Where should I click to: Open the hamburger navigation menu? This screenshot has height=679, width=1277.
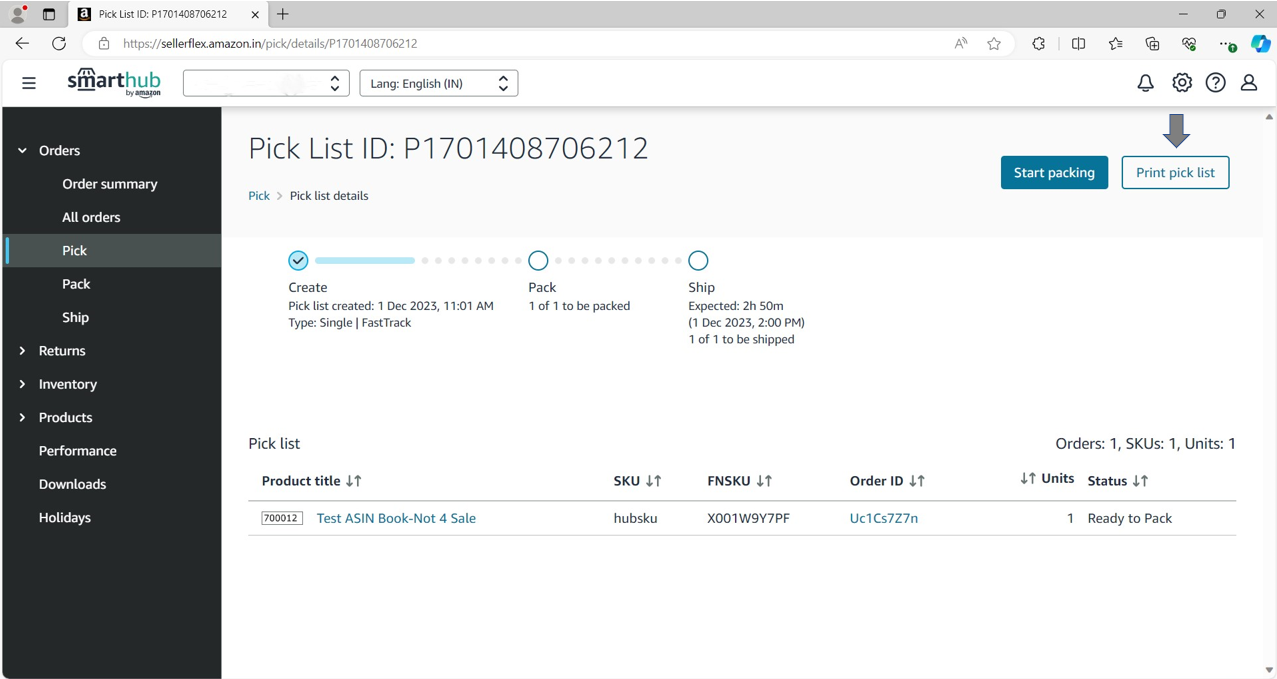[29, 83]
